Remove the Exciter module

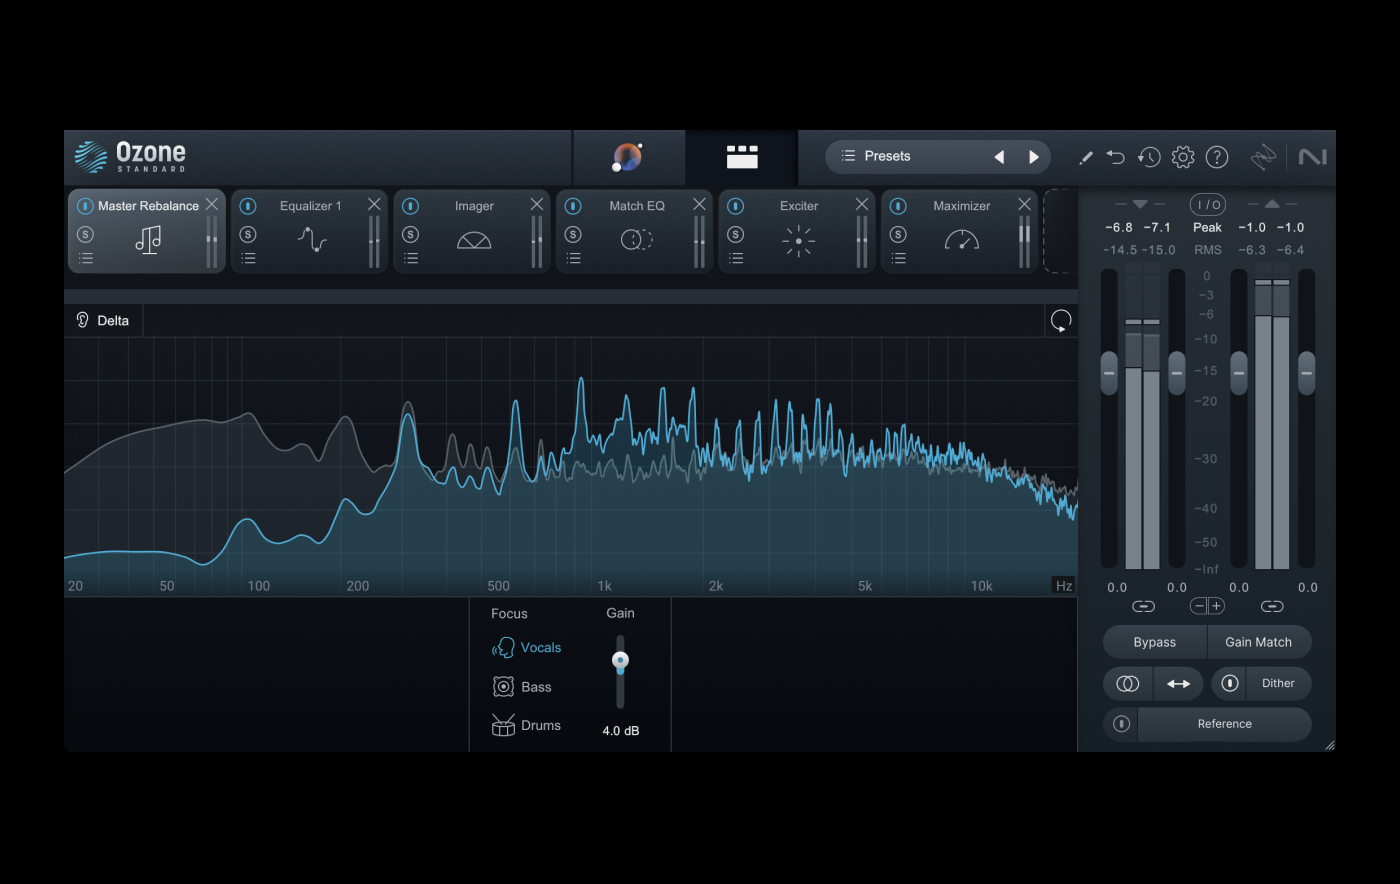(862, 204)
